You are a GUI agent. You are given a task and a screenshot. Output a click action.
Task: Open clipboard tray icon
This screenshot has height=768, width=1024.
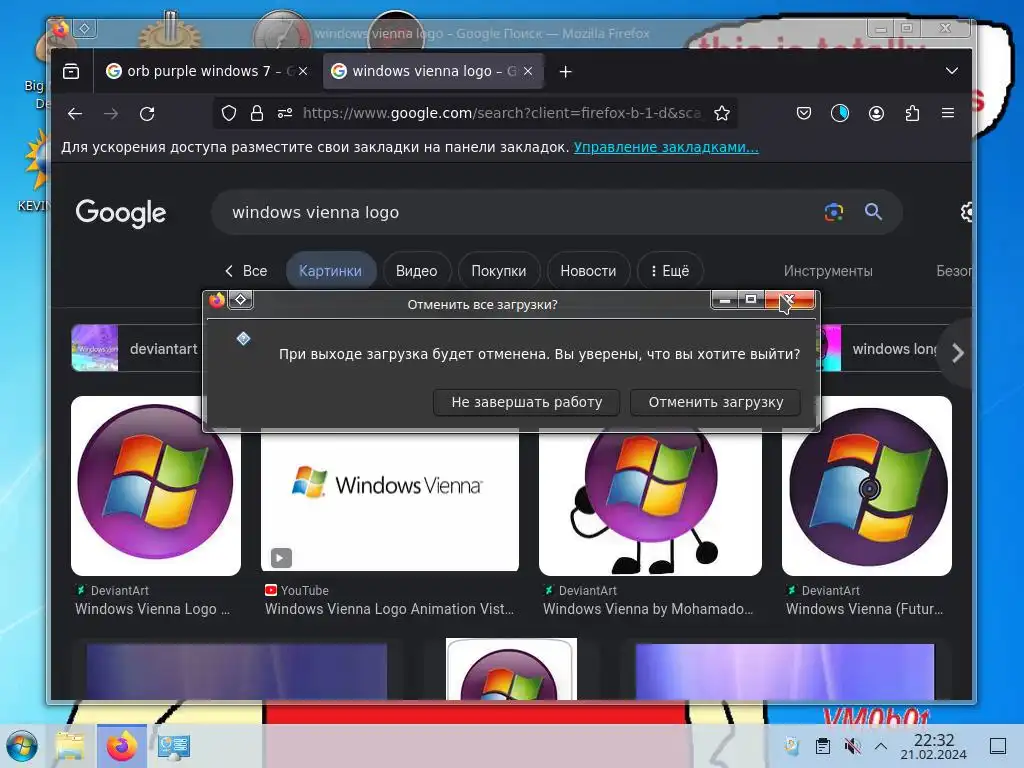click(823, 746)
